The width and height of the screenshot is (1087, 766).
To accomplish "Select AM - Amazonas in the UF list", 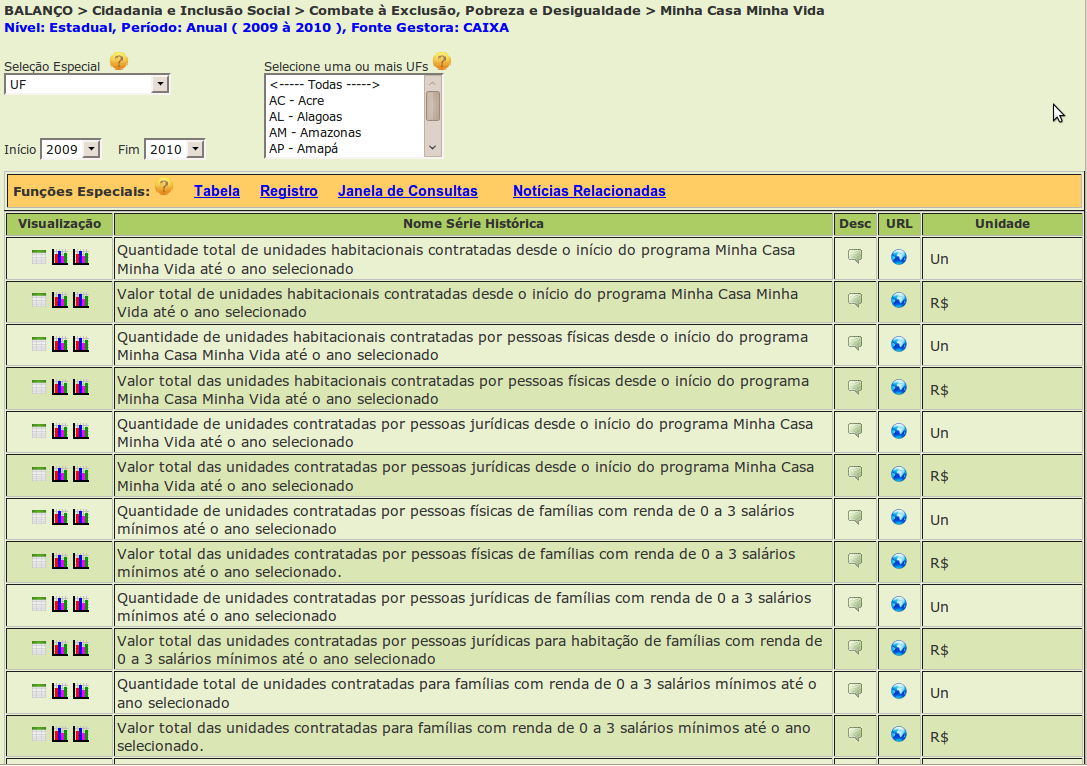I will [x=315, y=133].
